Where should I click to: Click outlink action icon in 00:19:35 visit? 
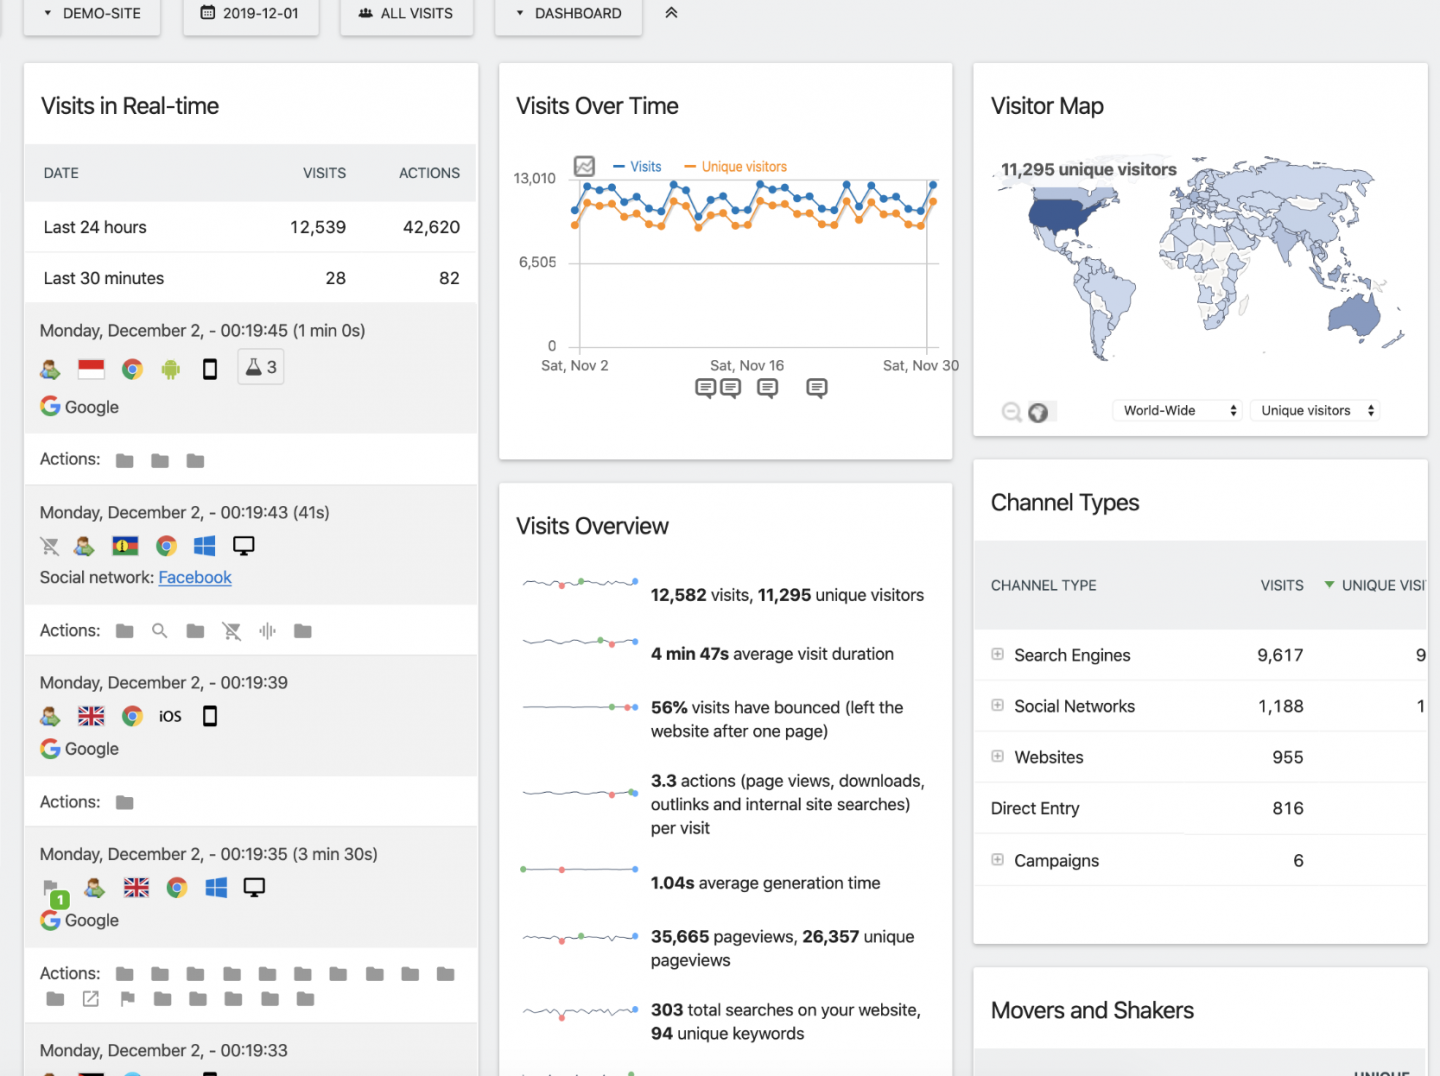click(91, 999)
